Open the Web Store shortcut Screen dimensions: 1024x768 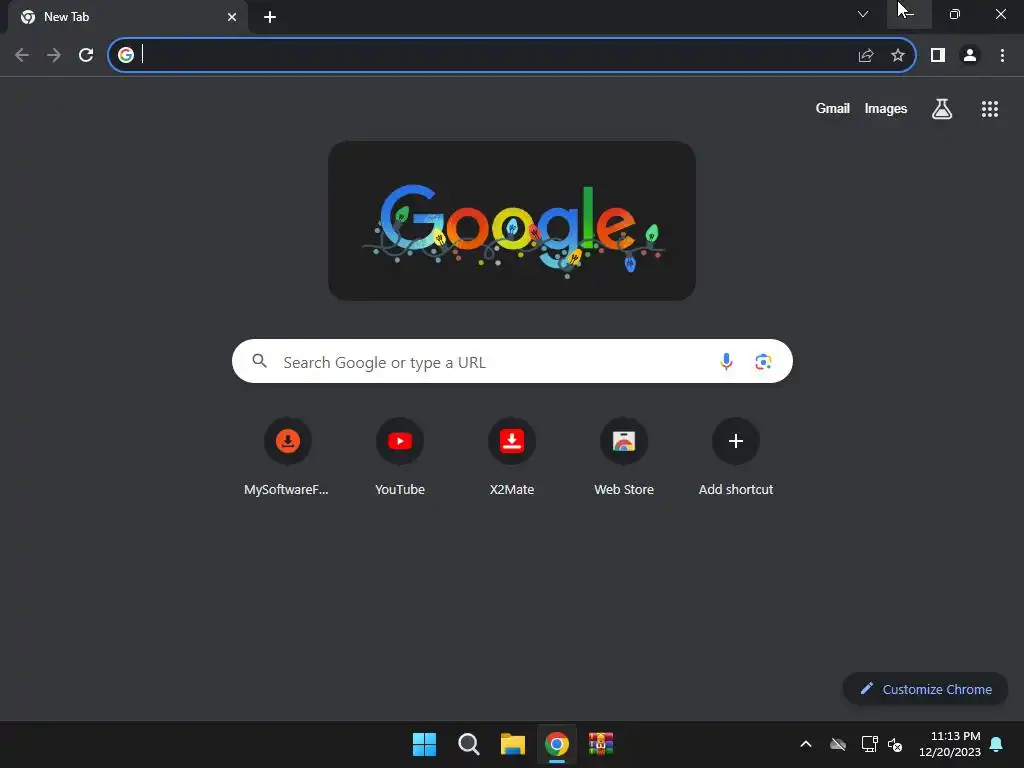pyautogui.click(x=624, y=457)
